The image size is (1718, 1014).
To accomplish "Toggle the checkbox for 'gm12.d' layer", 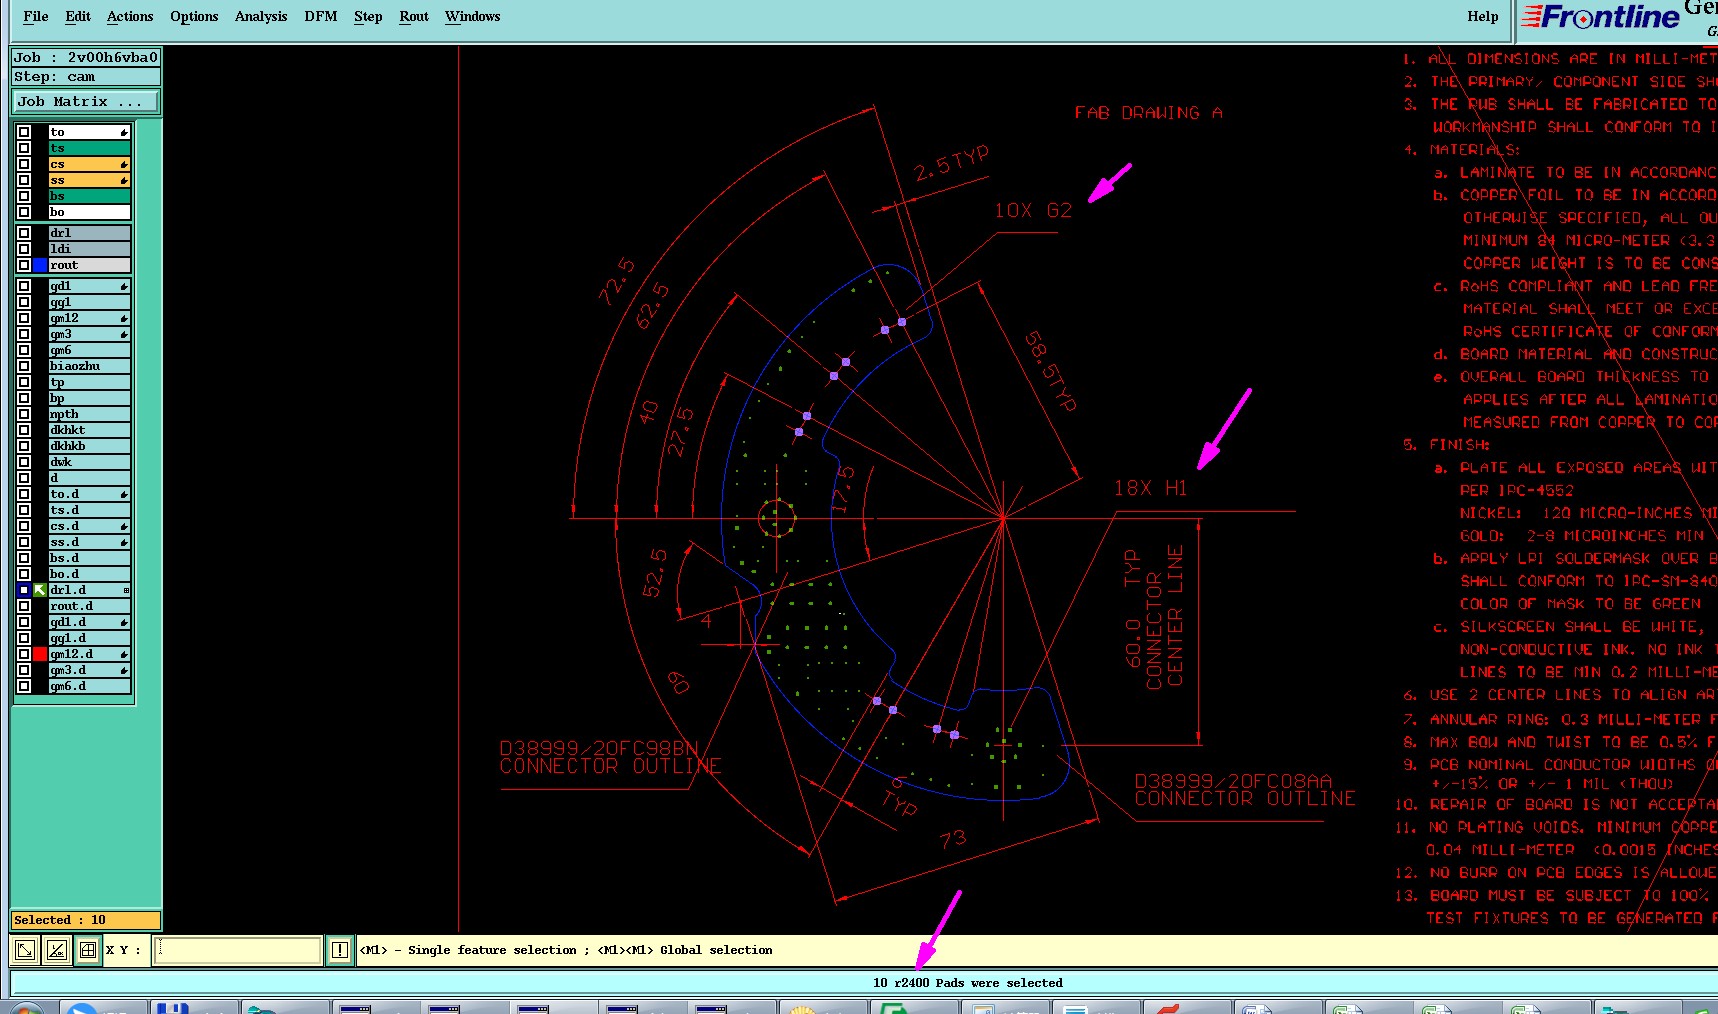I will [24, 654].
